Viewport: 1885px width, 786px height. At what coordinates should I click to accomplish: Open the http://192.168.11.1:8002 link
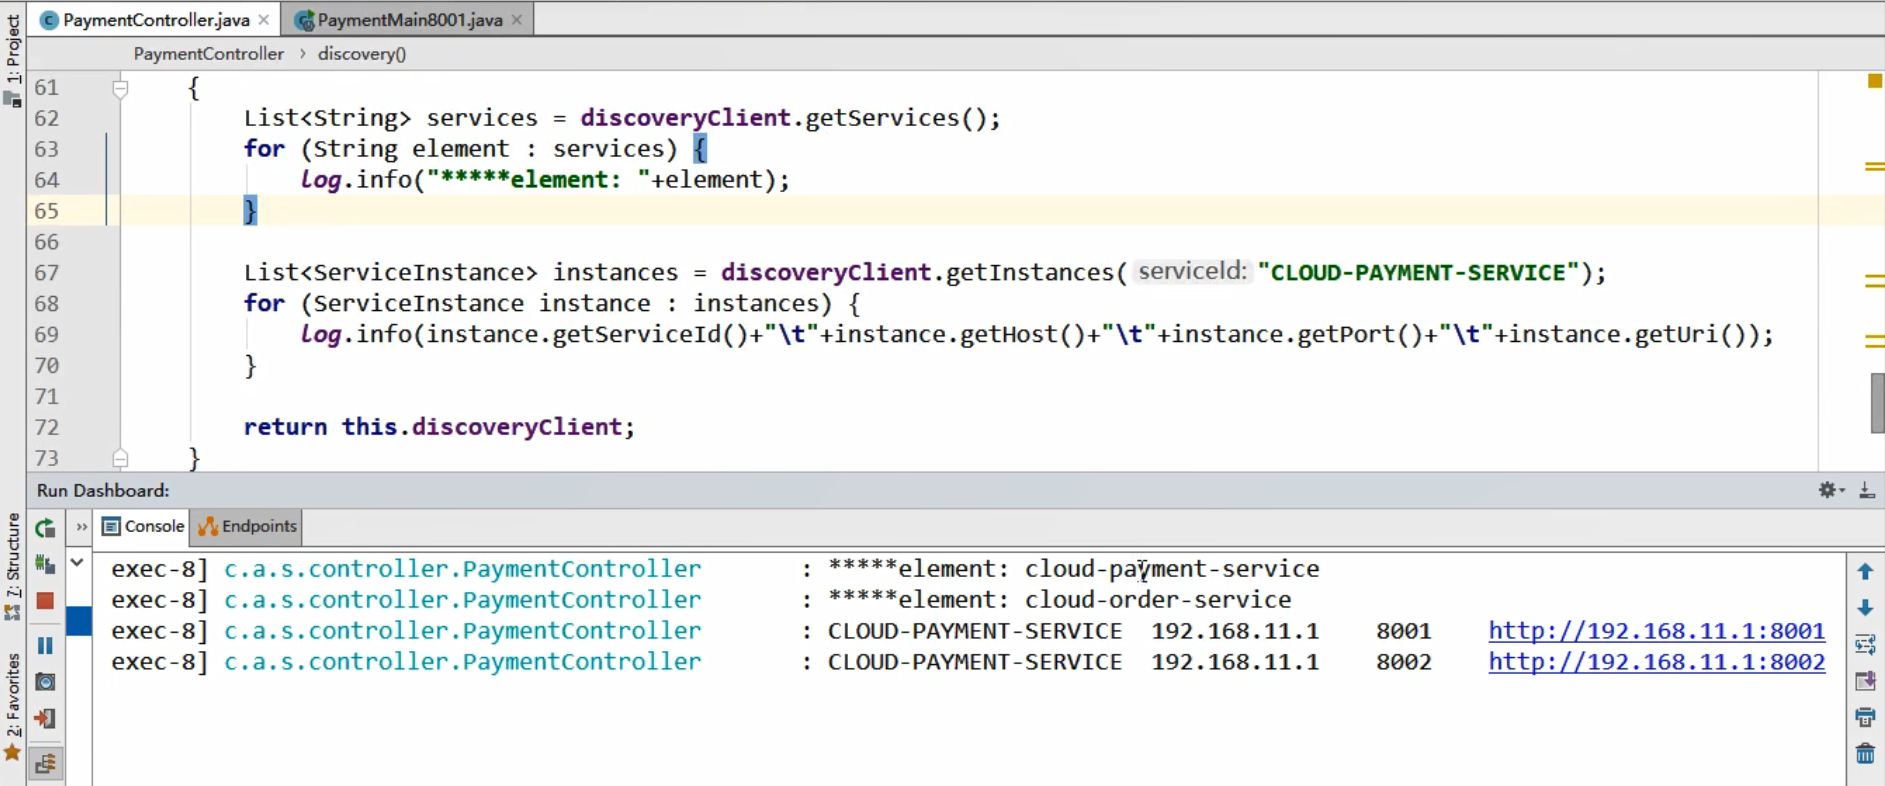click(x=1656, y=662)
